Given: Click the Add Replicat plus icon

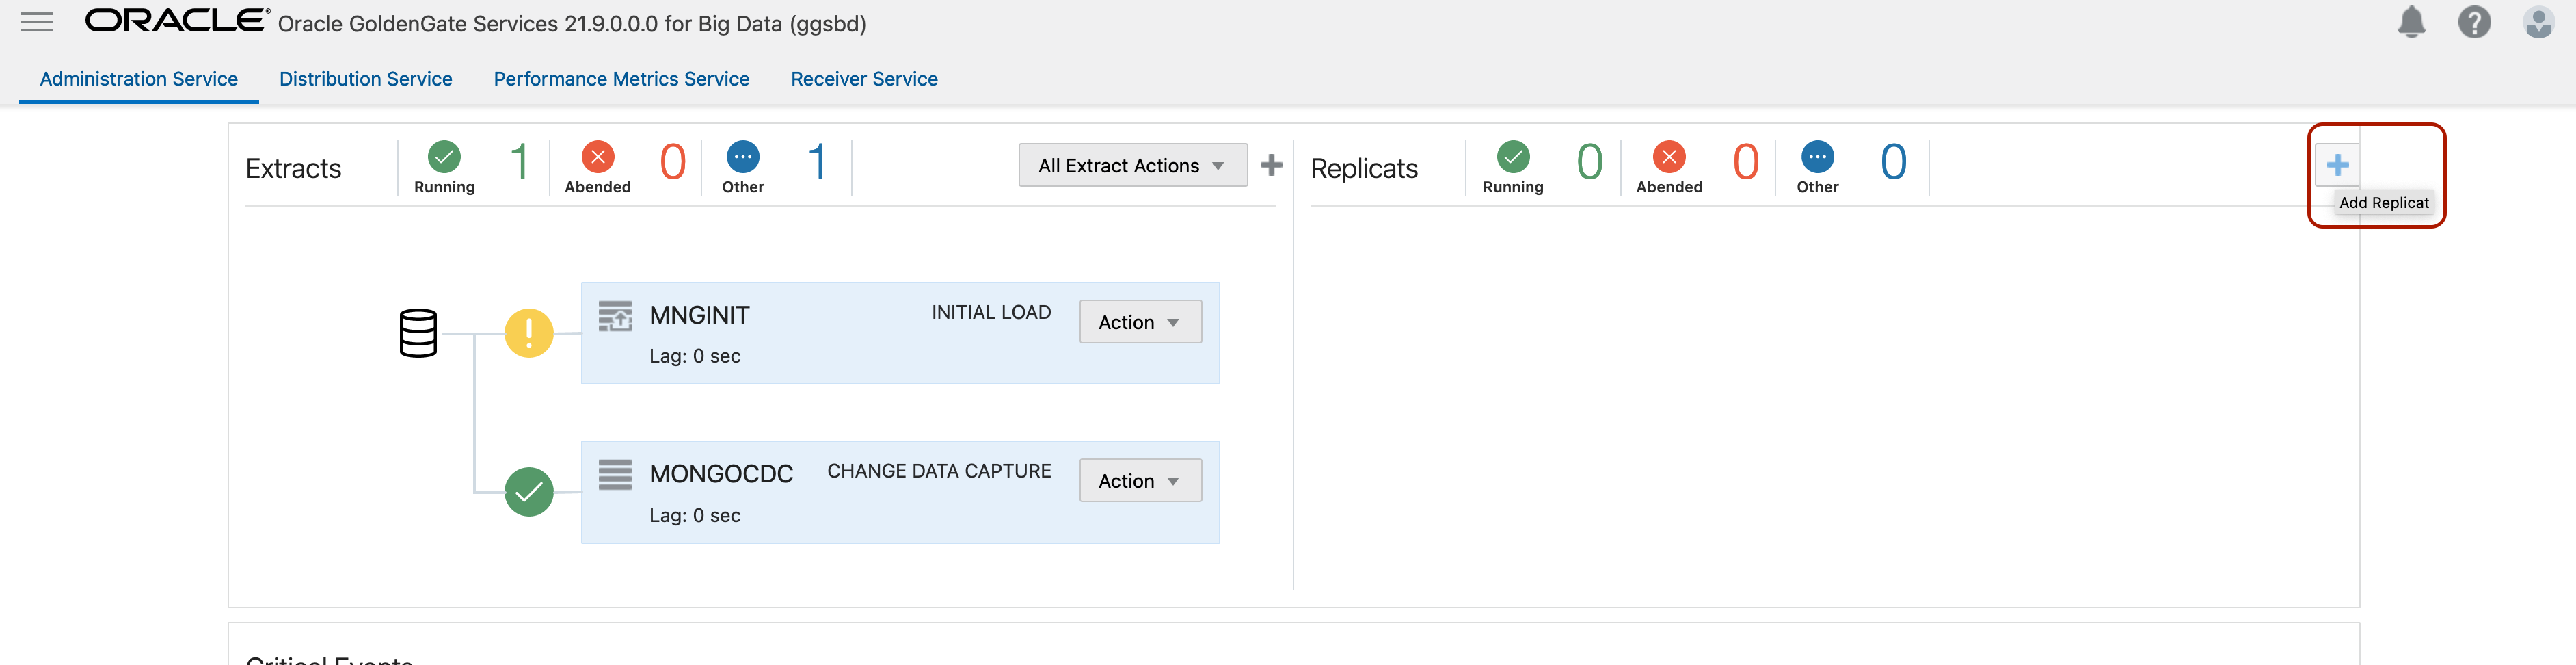Looking at the screenshot, I should (2337, 165).
